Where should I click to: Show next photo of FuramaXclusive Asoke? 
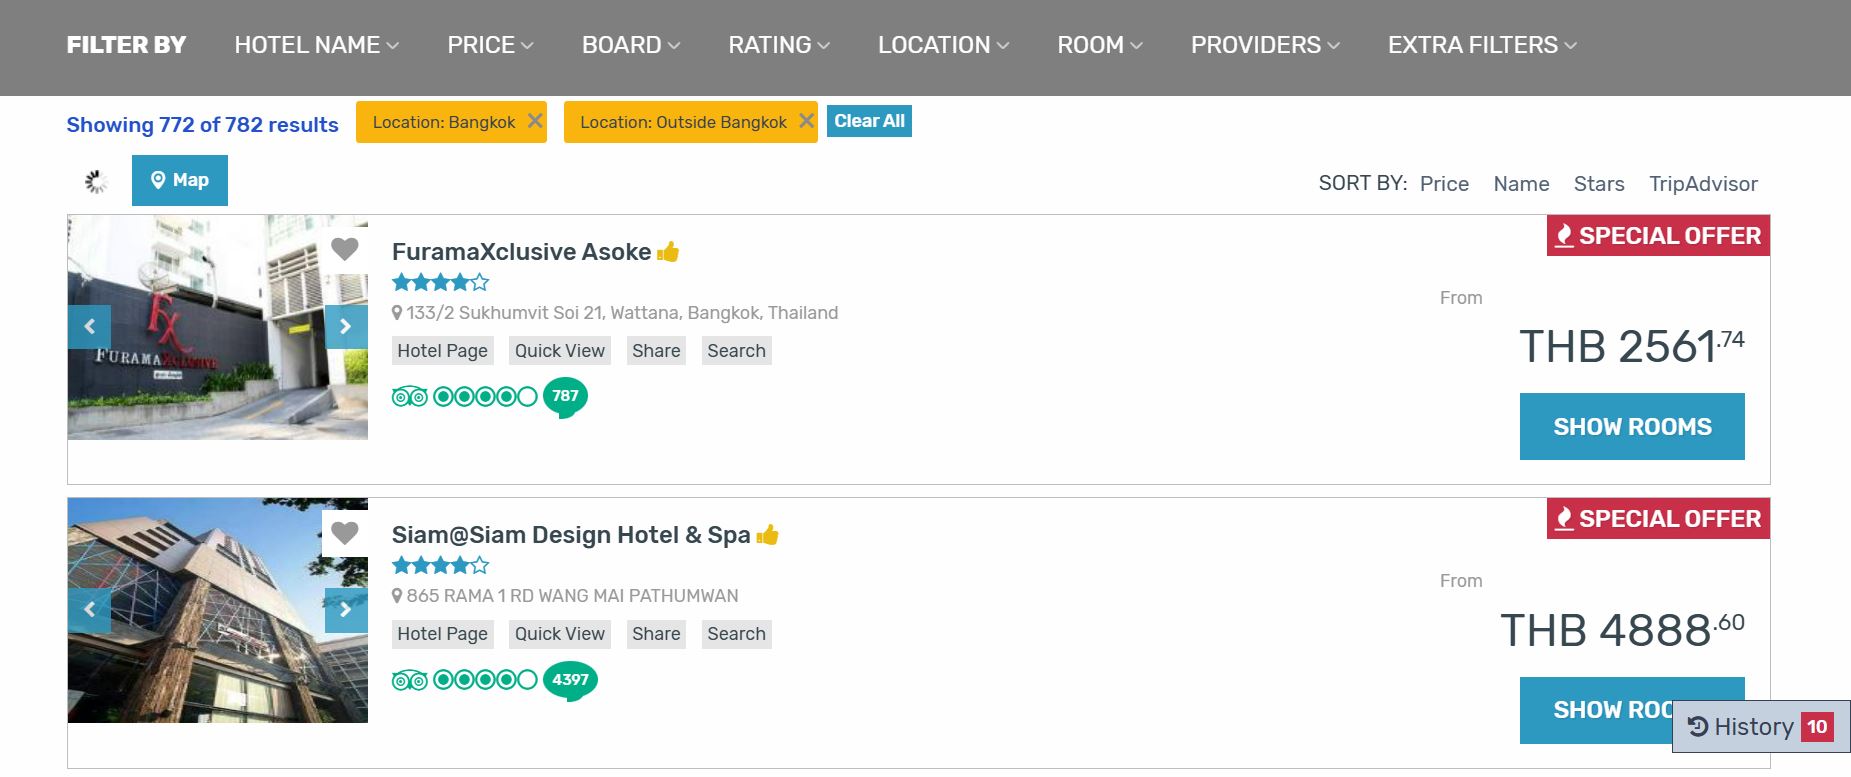tap(345, 327)
